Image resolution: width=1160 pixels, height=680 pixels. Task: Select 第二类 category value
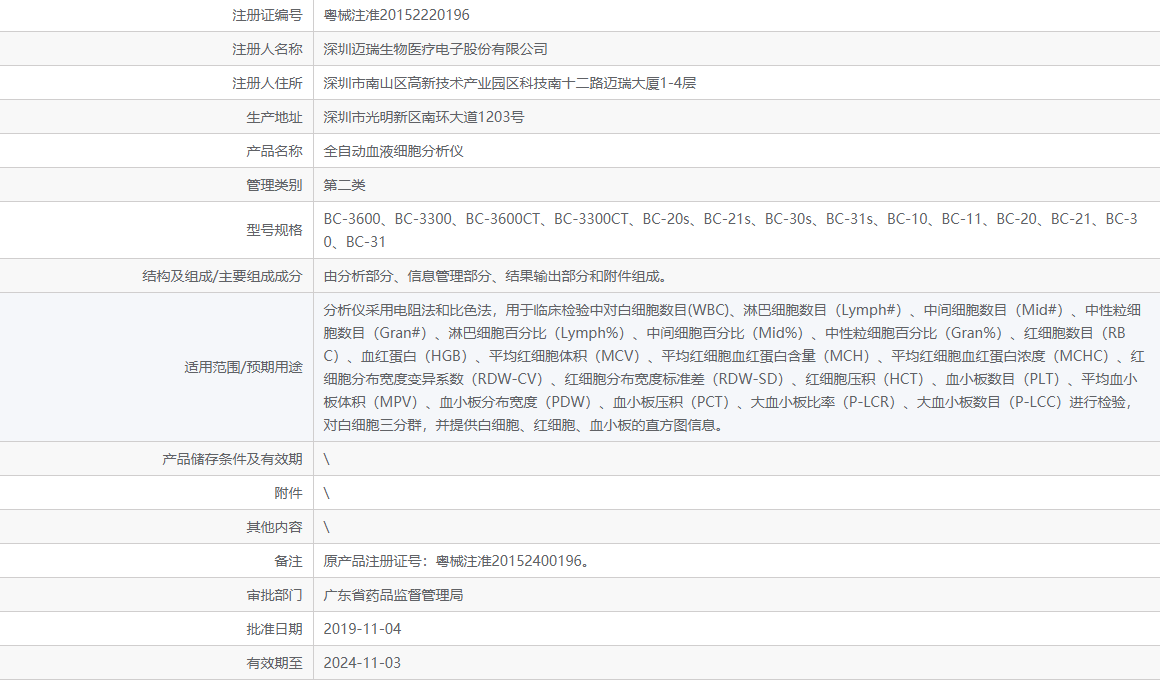pyautogui.click(x=345, y=185)
